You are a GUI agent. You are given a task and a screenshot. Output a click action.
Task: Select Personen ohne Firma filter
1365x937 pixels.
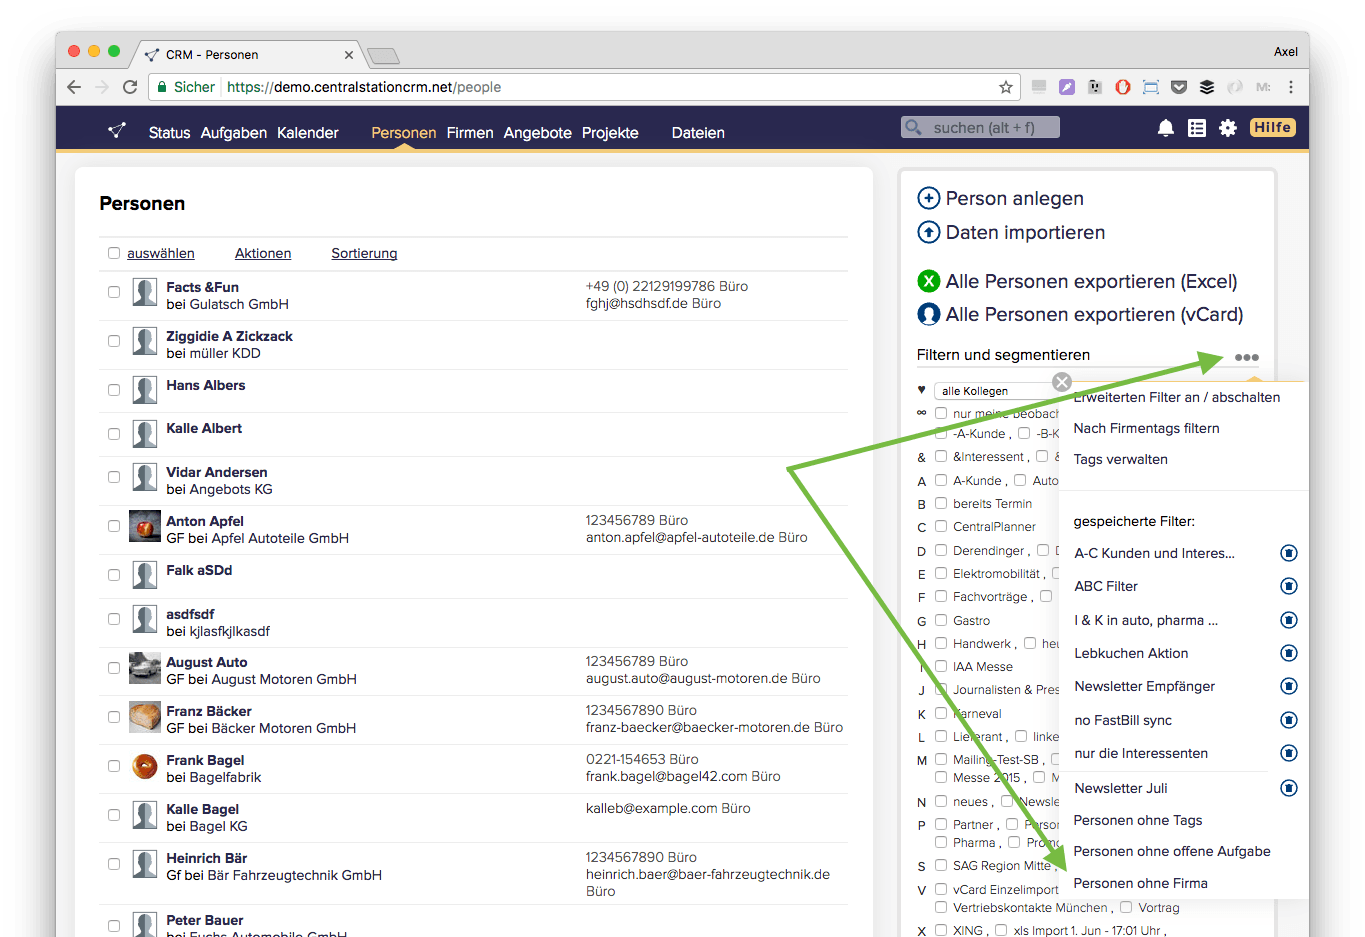tap(1140, 883)
